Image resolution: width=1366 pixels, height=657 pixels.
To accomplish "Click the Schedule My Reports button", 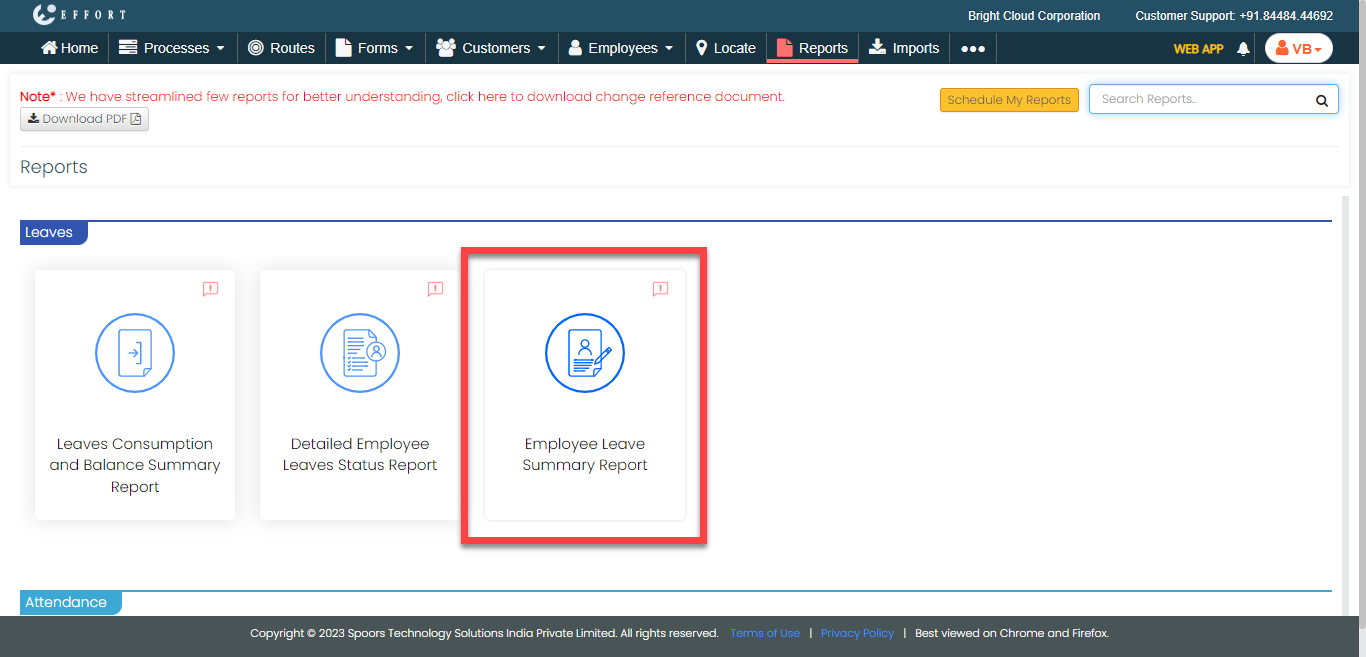I will 1009,100.
